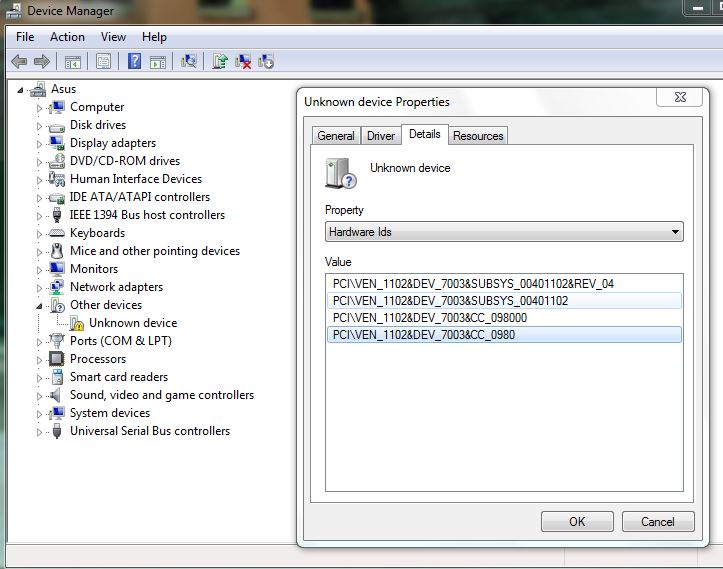Expand the System devices tree node
Screen dimensions: 723x569
[39, 414]
